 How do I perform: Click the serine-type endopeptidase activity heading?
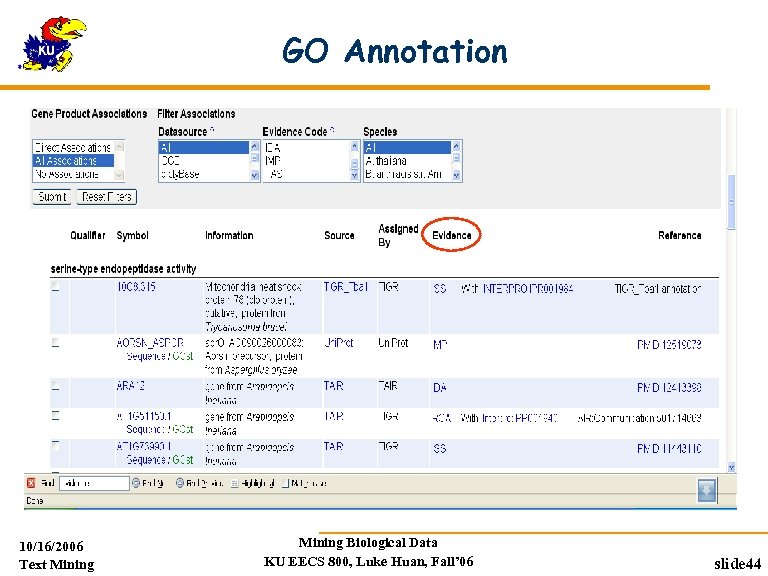pyautogui.click(x=123, y=269)
